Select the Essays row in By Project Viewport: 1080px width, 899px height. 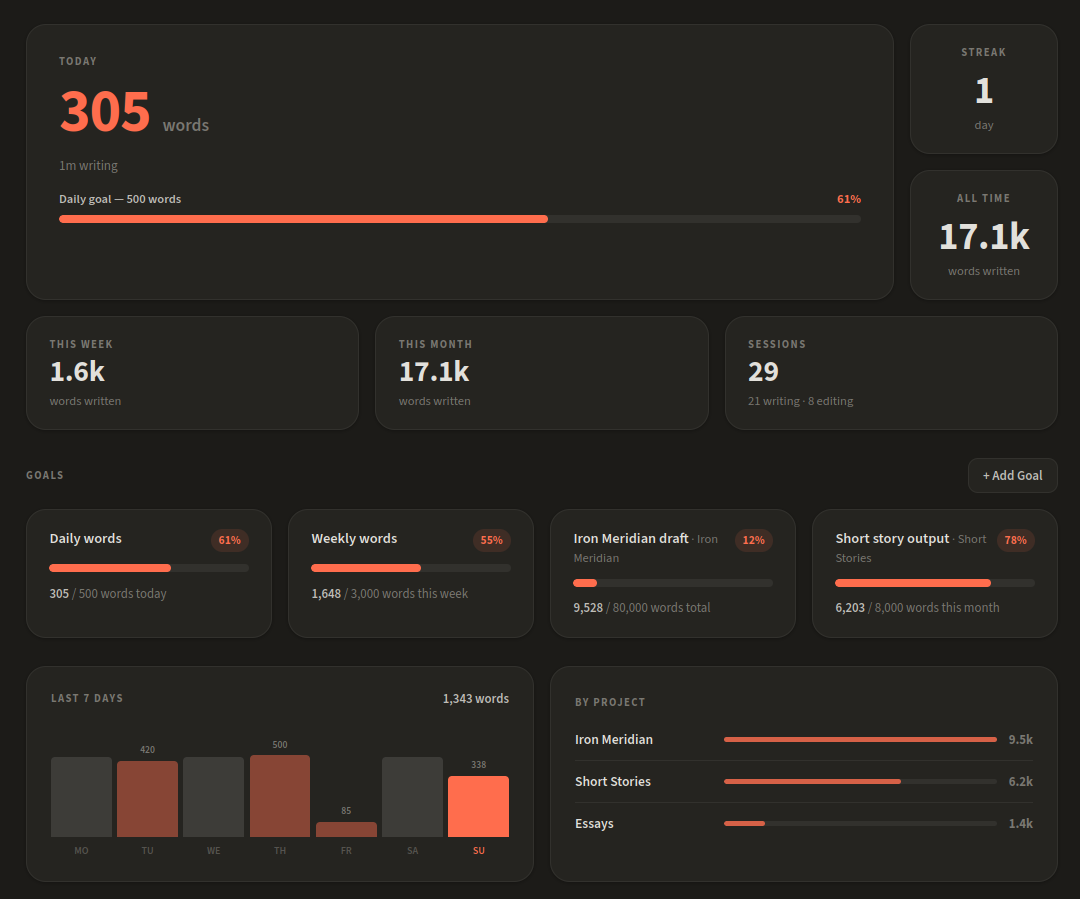pos(804,823)
